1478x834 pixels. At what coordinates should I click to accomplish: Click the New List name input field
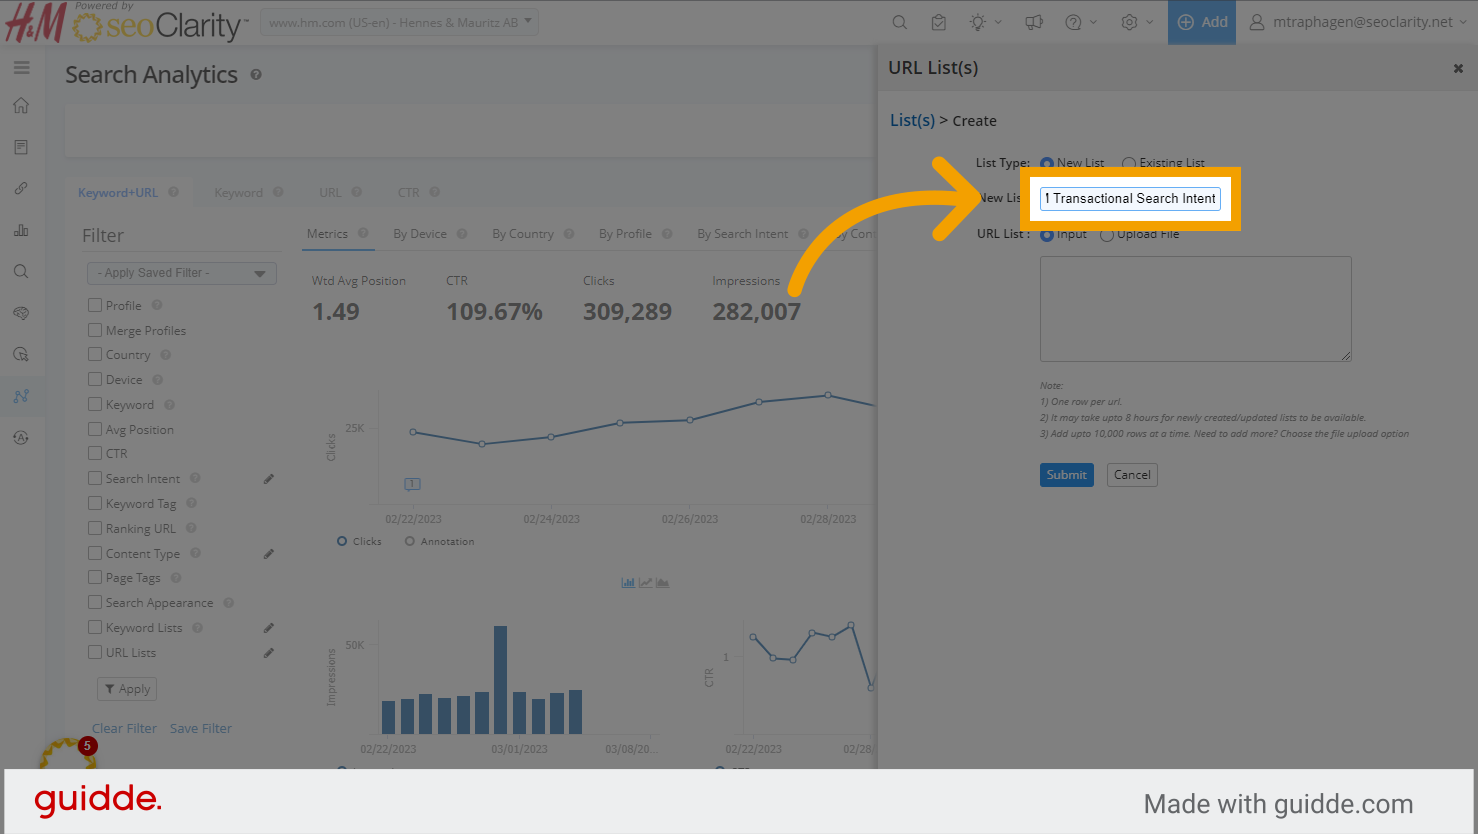[x=1130, y=198]
